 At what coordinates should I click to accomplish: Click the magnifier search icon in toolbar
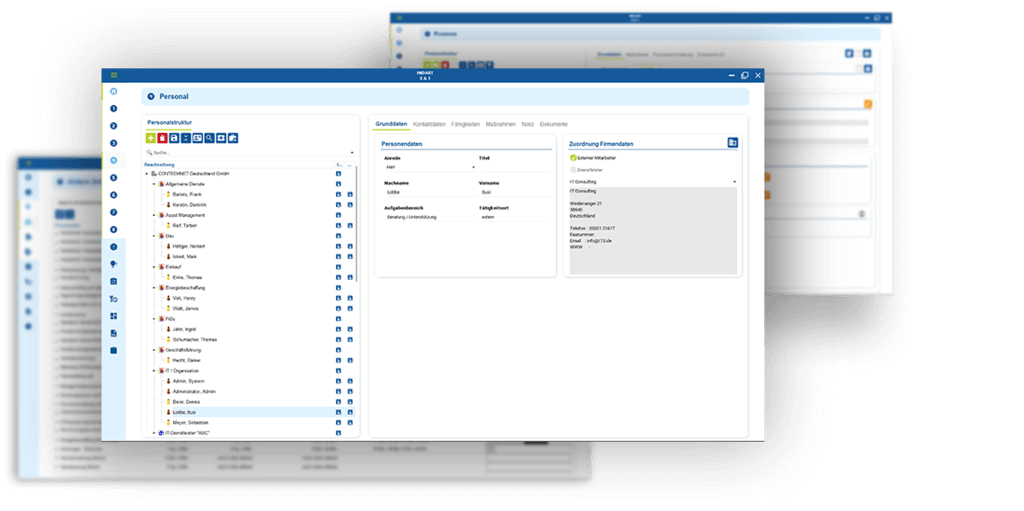click(x=209, y=138)
